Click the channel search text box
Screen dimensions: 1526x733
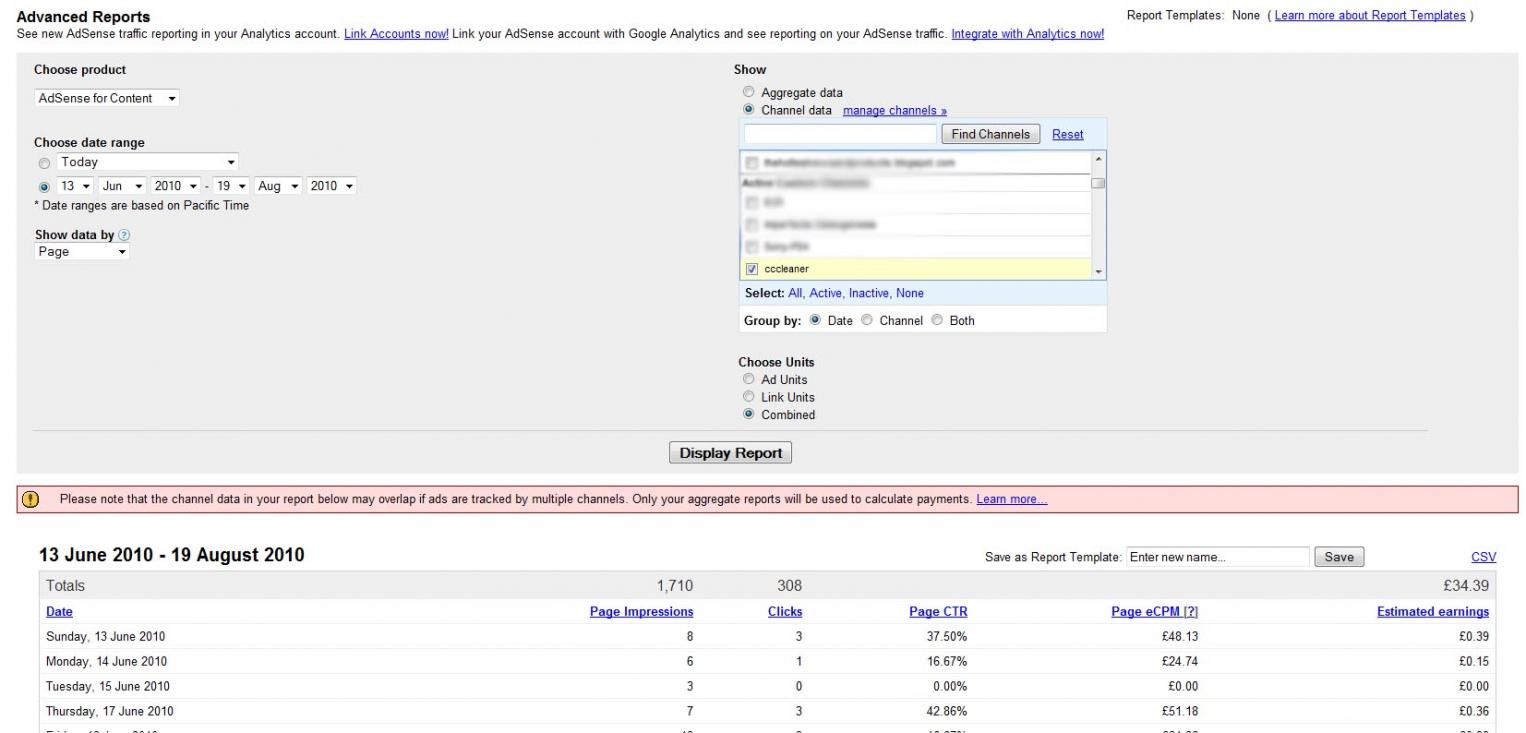(840, 134)
